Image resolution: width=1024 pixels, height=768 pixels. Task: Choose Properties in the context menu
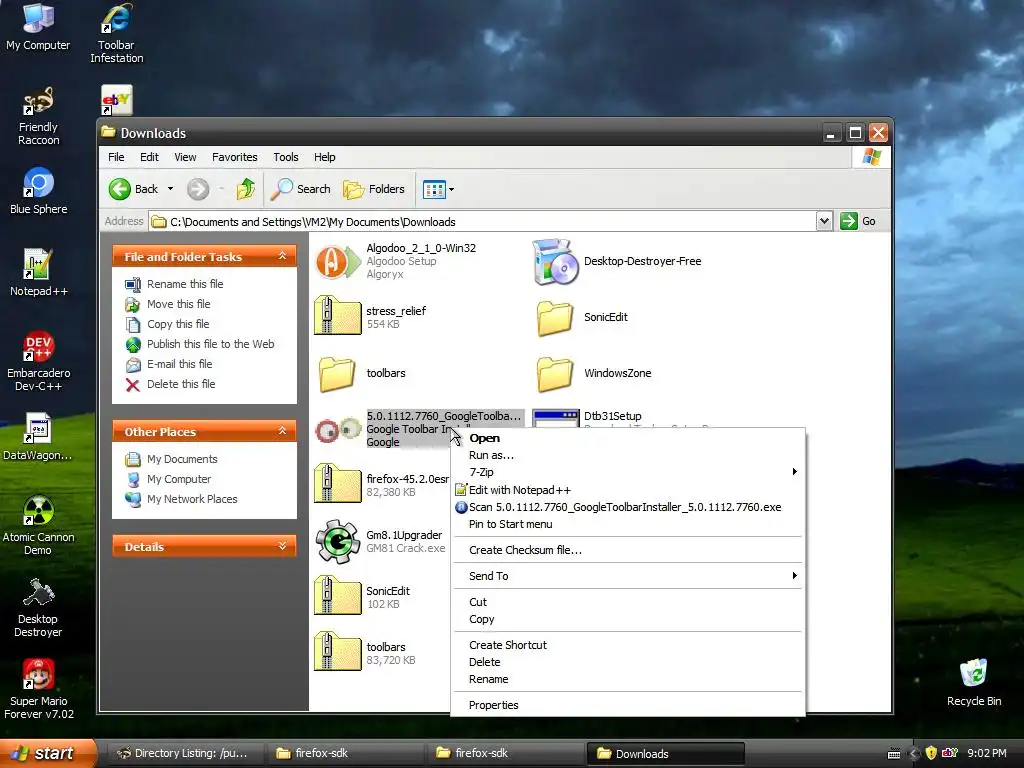pyautogui.click(x=628, y=705)
